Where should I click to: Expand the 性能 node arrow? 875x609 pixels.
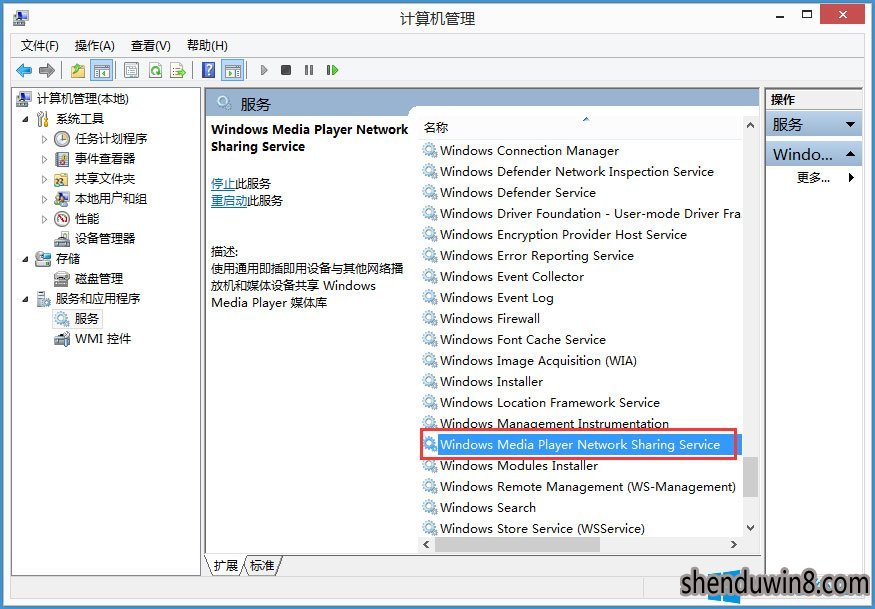[44, 219]
